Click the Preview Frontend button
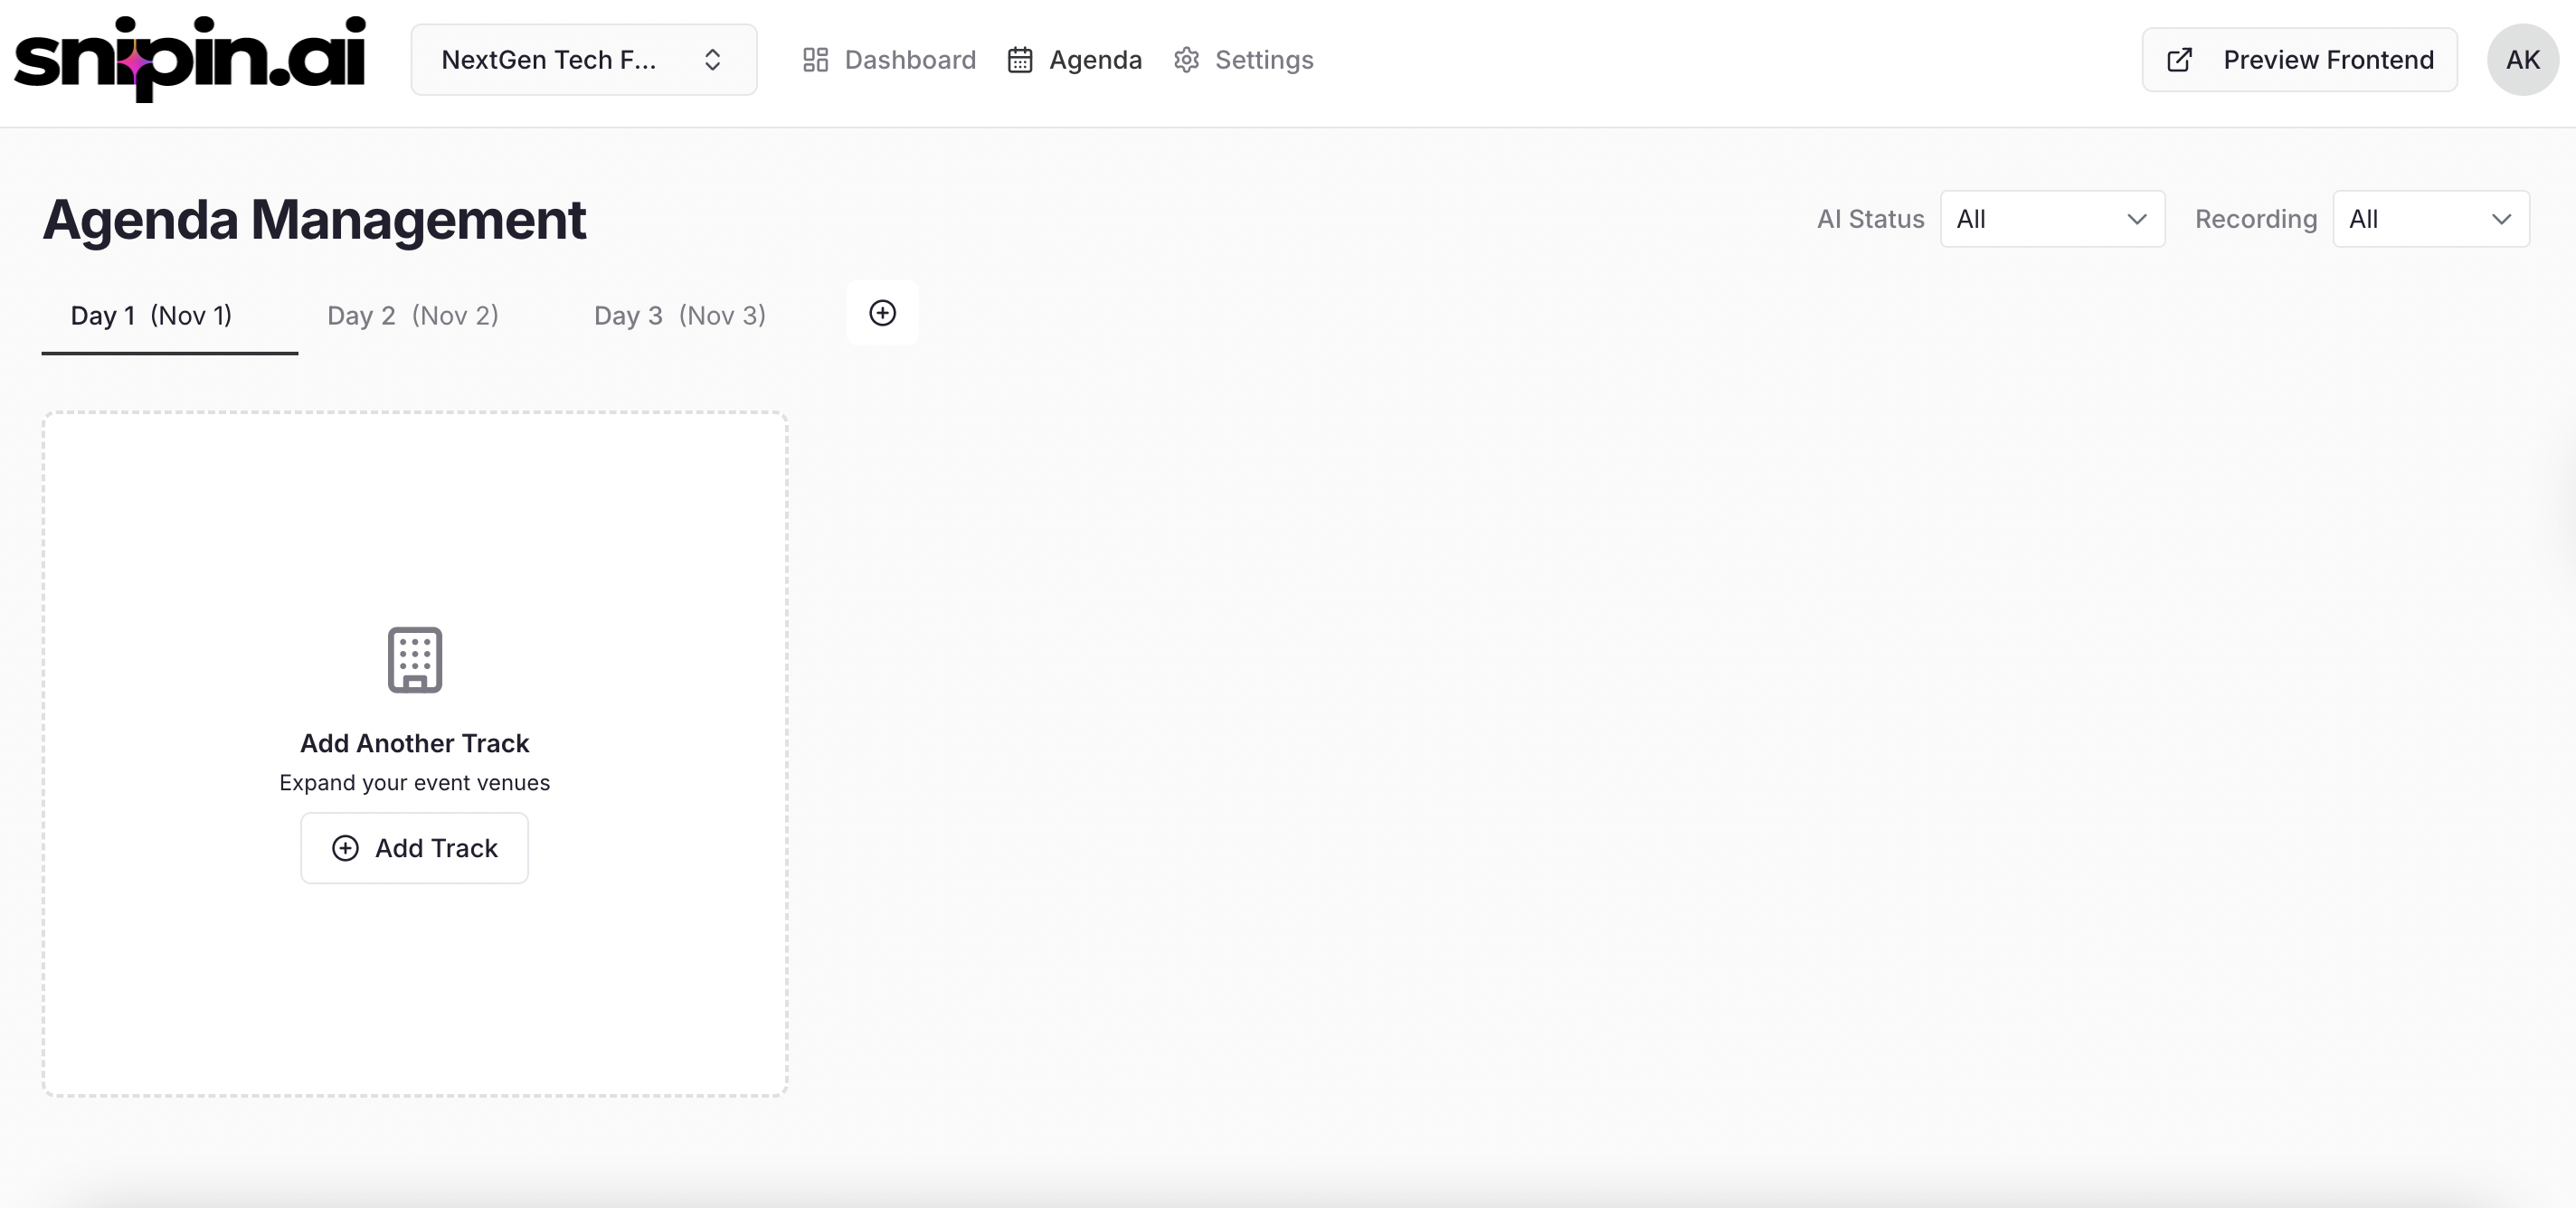The image size is (2576, 1208). pos(2298,59)
